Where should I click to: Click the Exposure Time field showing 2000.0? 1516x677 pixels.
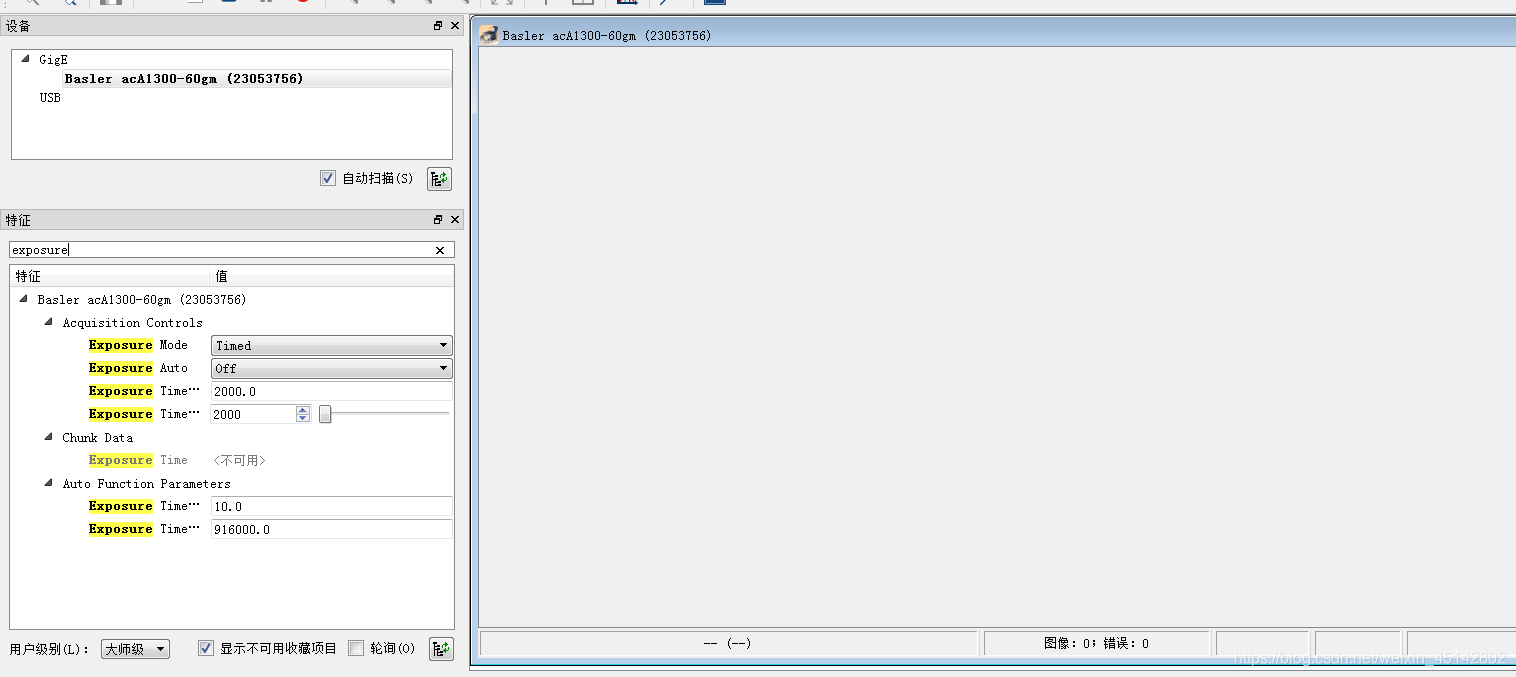point(332,391)
